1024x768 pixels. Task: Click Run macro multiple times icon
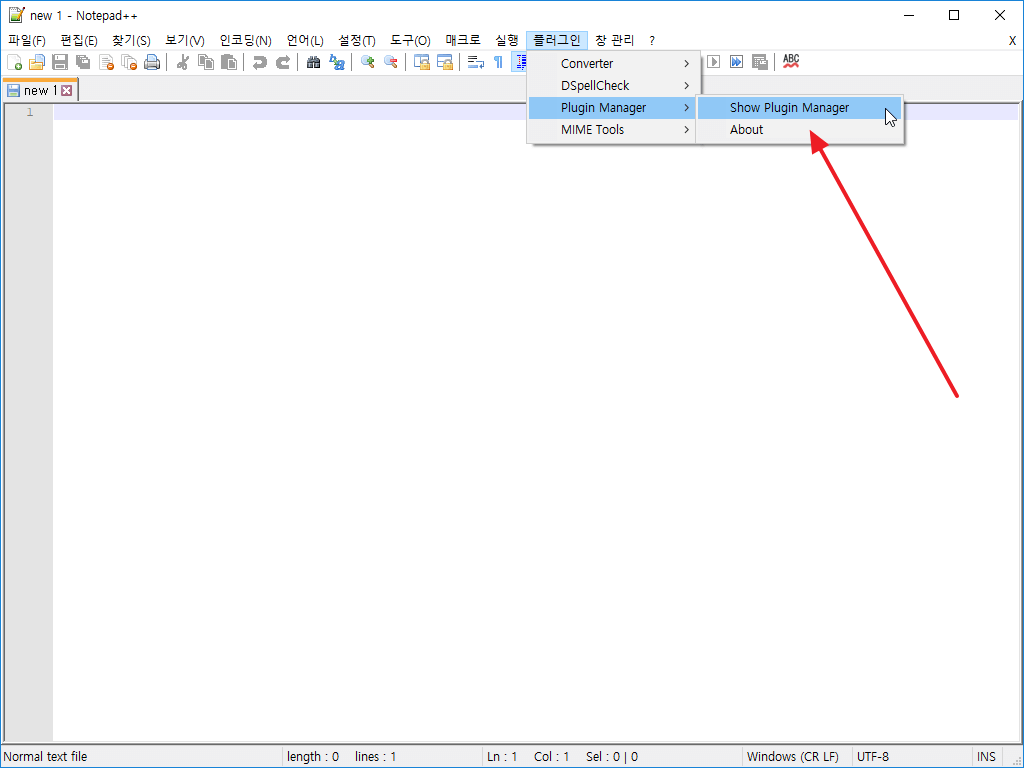point(736,62)
